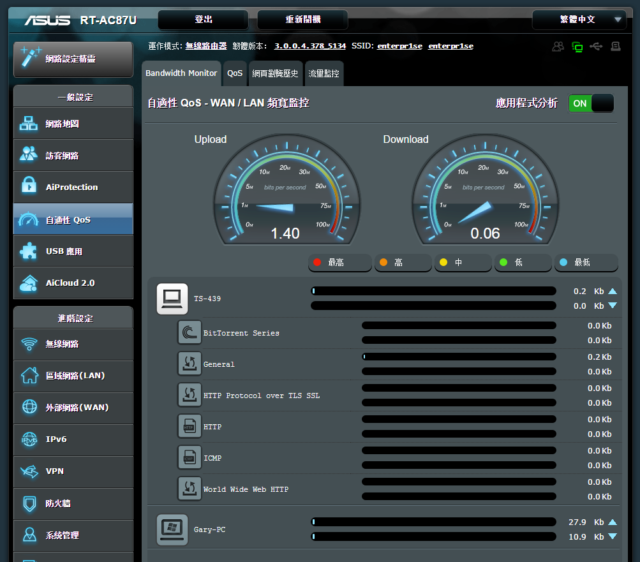Click the System Administration person icon

coord(29,534)
